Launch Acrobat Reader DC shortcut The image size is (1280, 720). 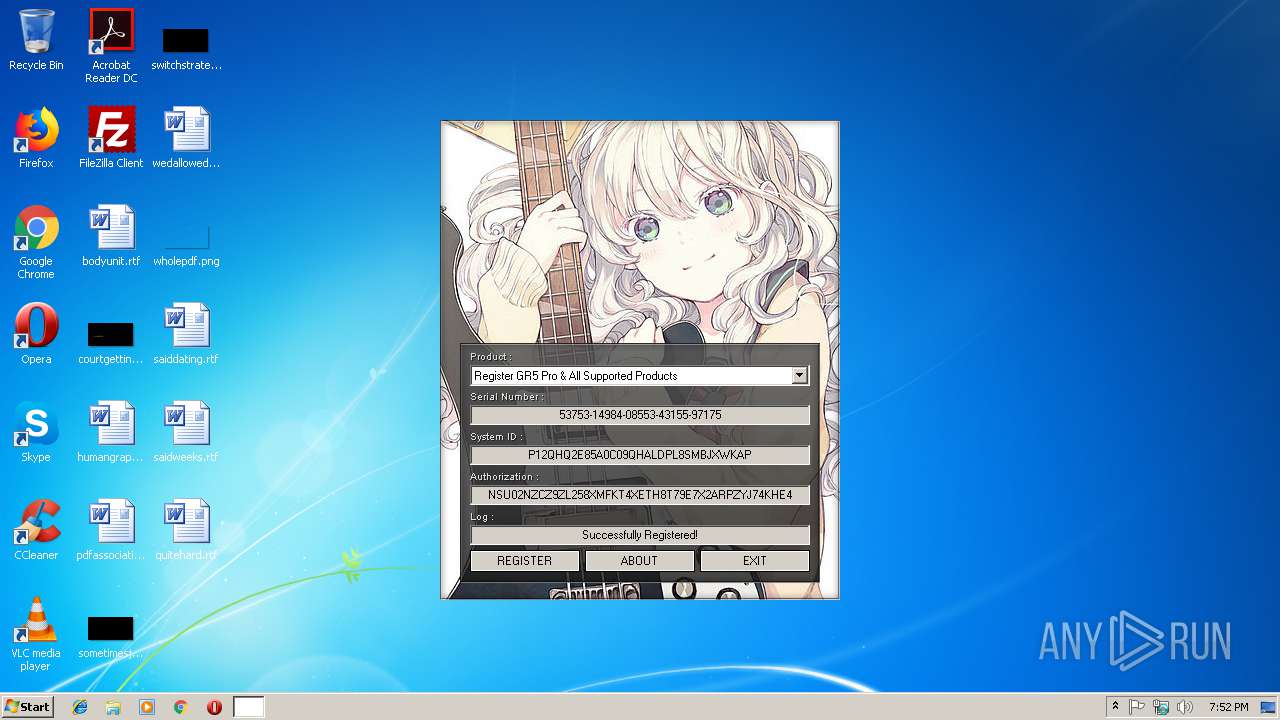pyautogui.click(x=111, y=46)
